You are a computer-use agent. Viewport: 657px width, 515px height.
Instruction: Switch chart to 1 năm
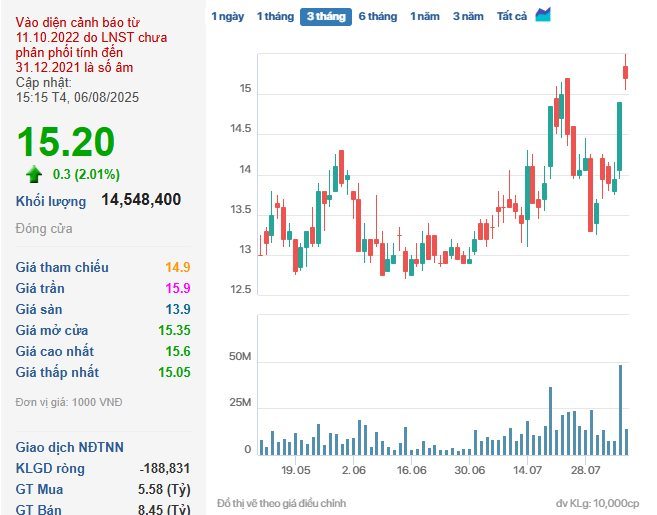coord(424,17)
